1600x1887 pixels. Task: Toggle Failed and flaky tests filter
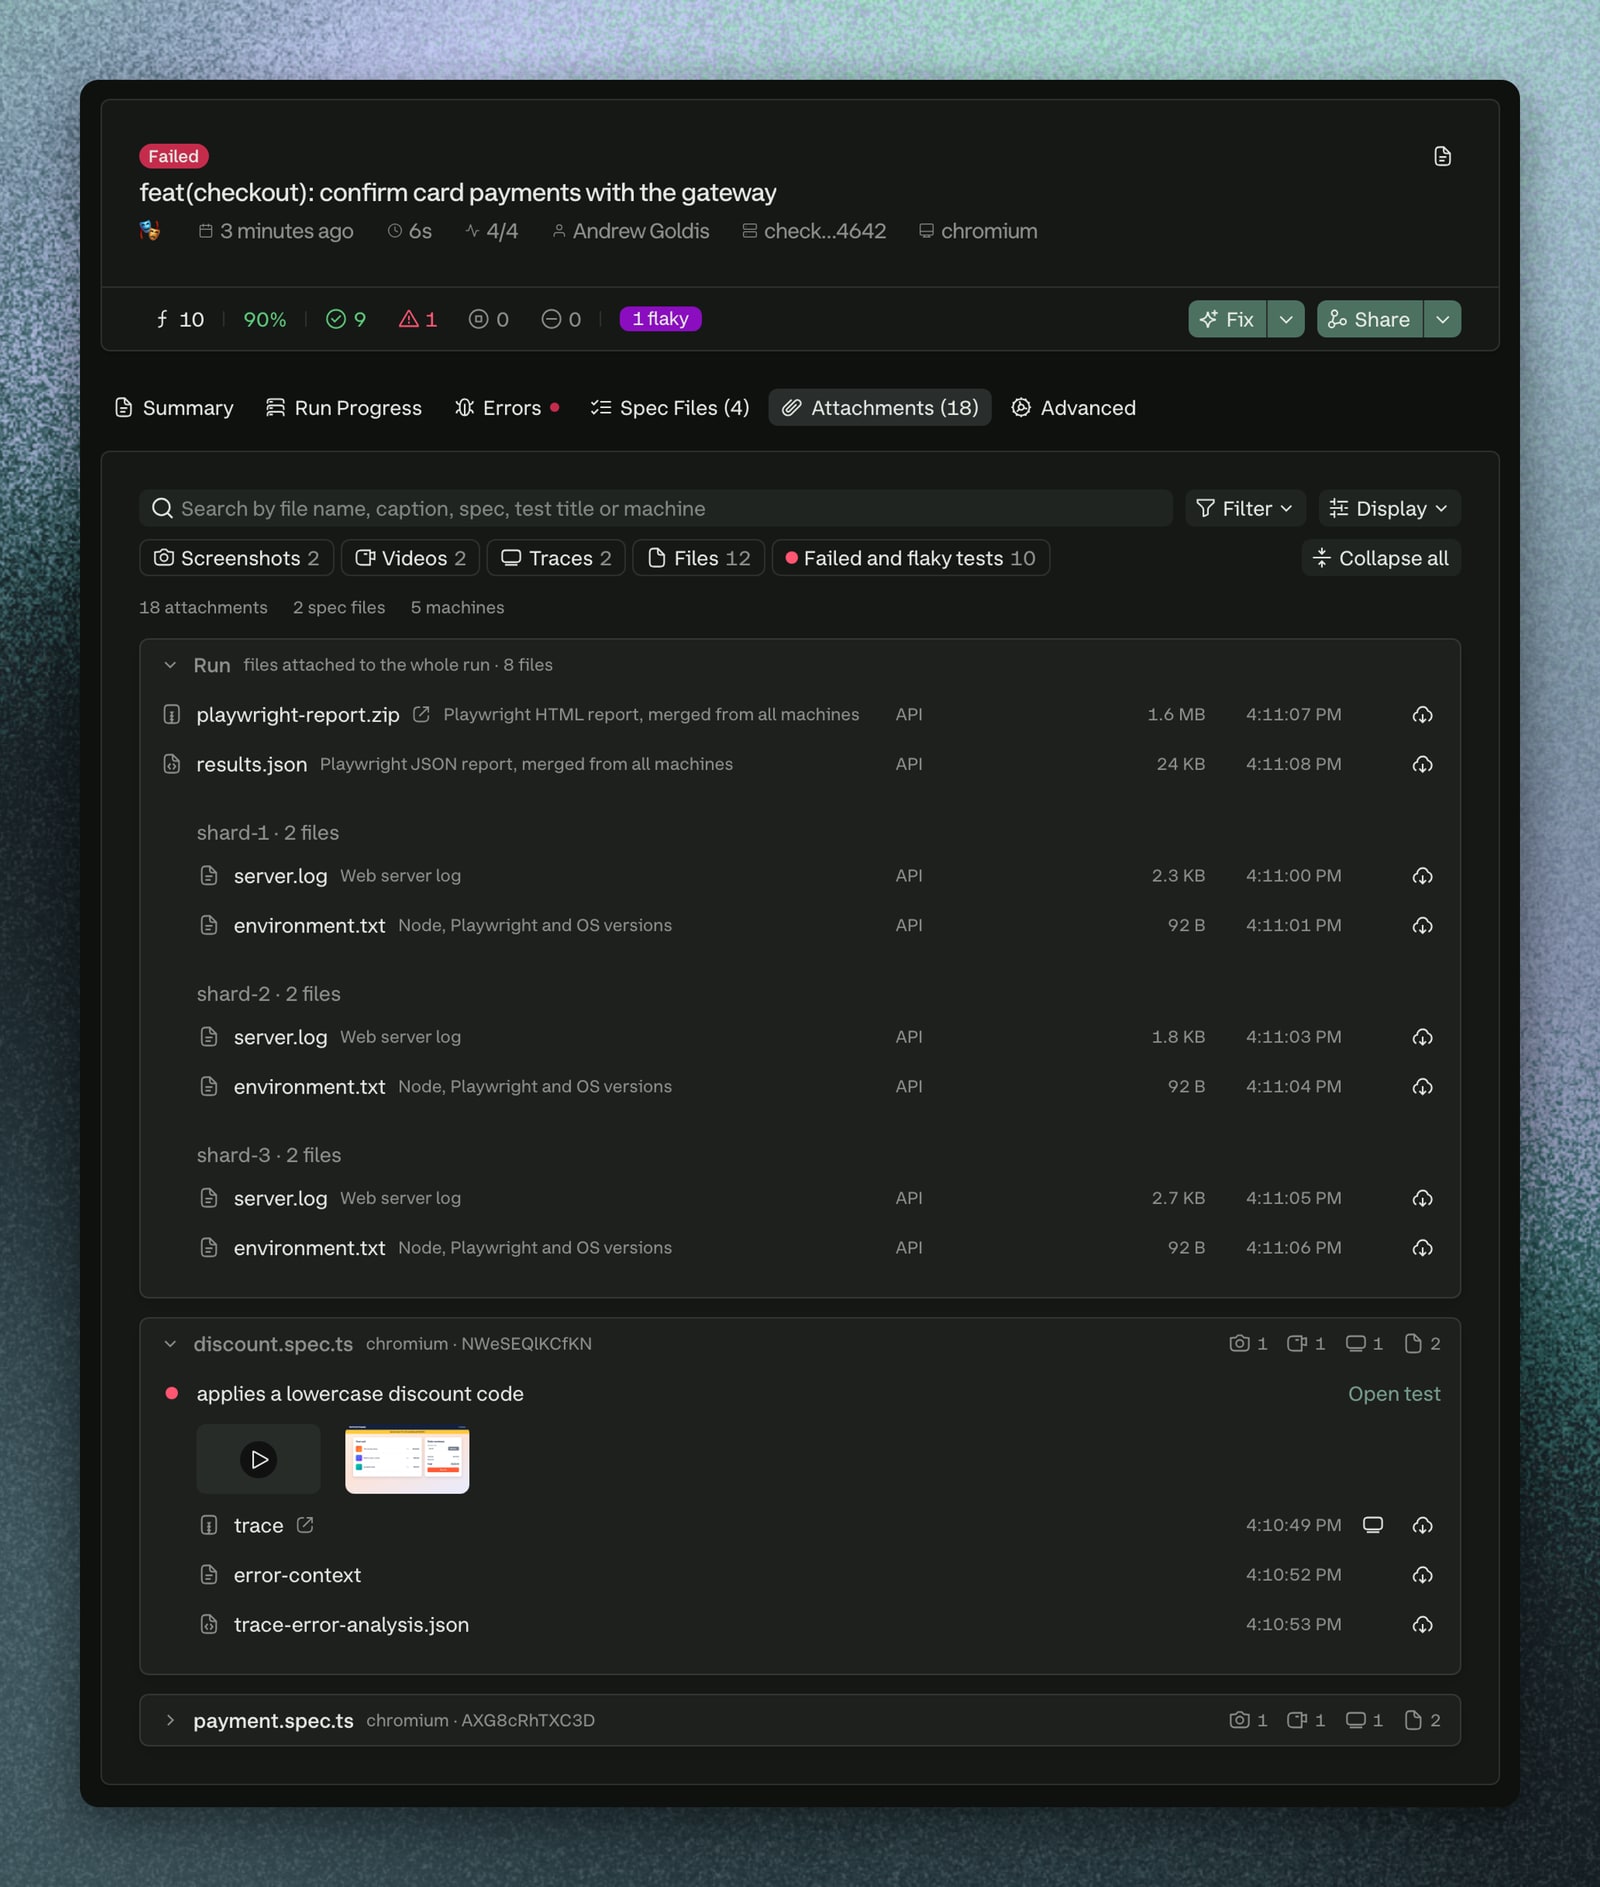(x=911, y=558)
